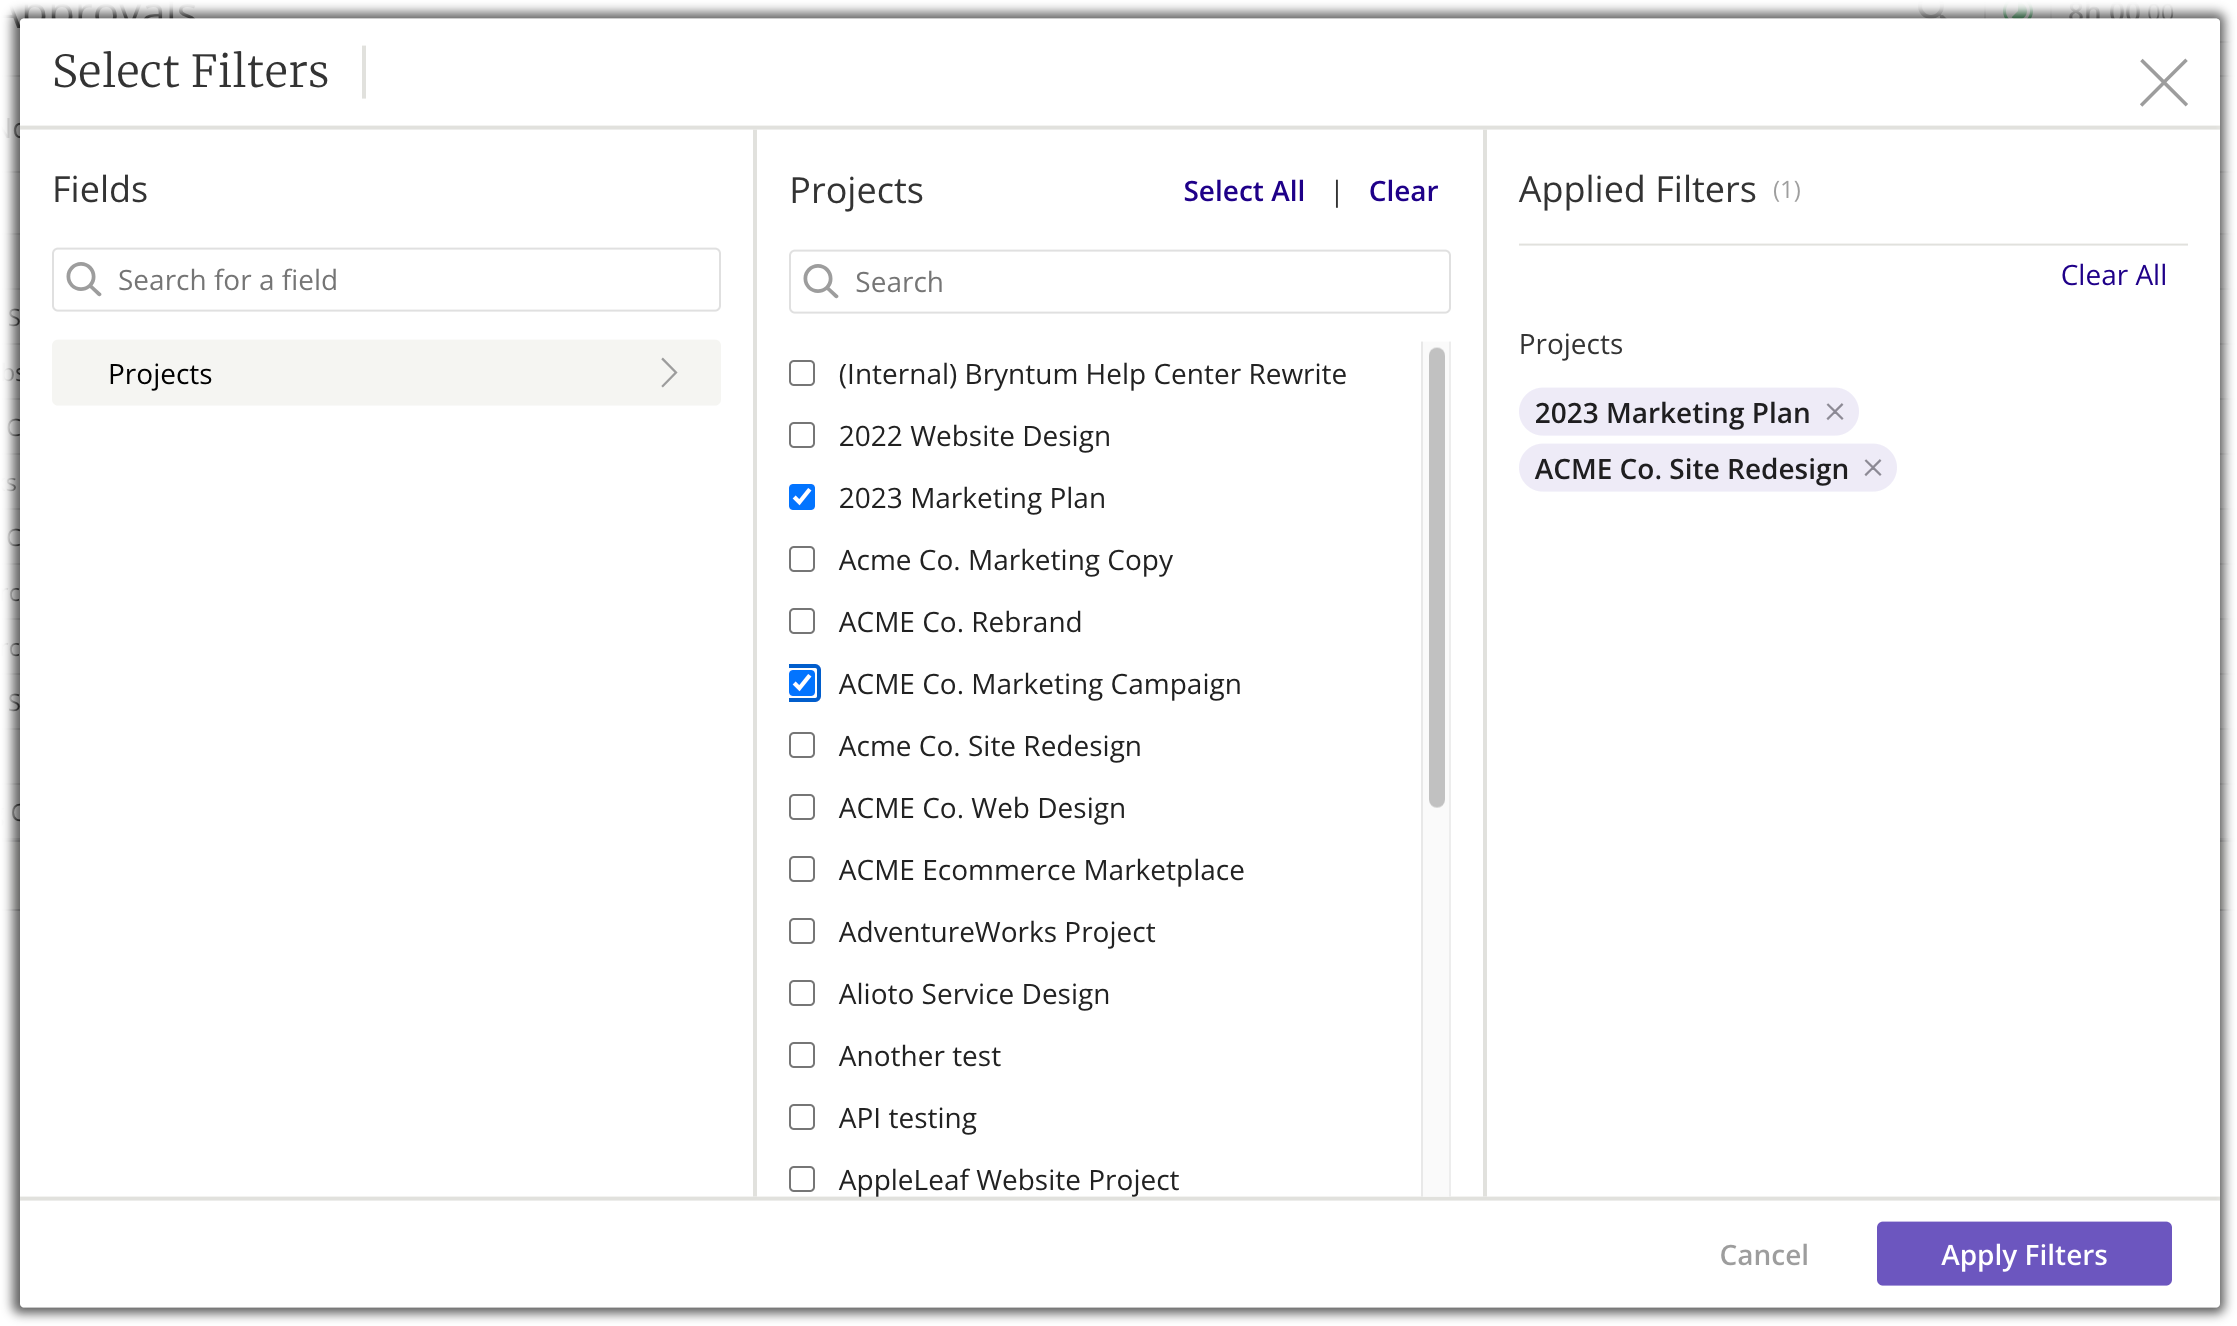Click the ACME Co. Site Redesign chip text

tap(1691, 469)
